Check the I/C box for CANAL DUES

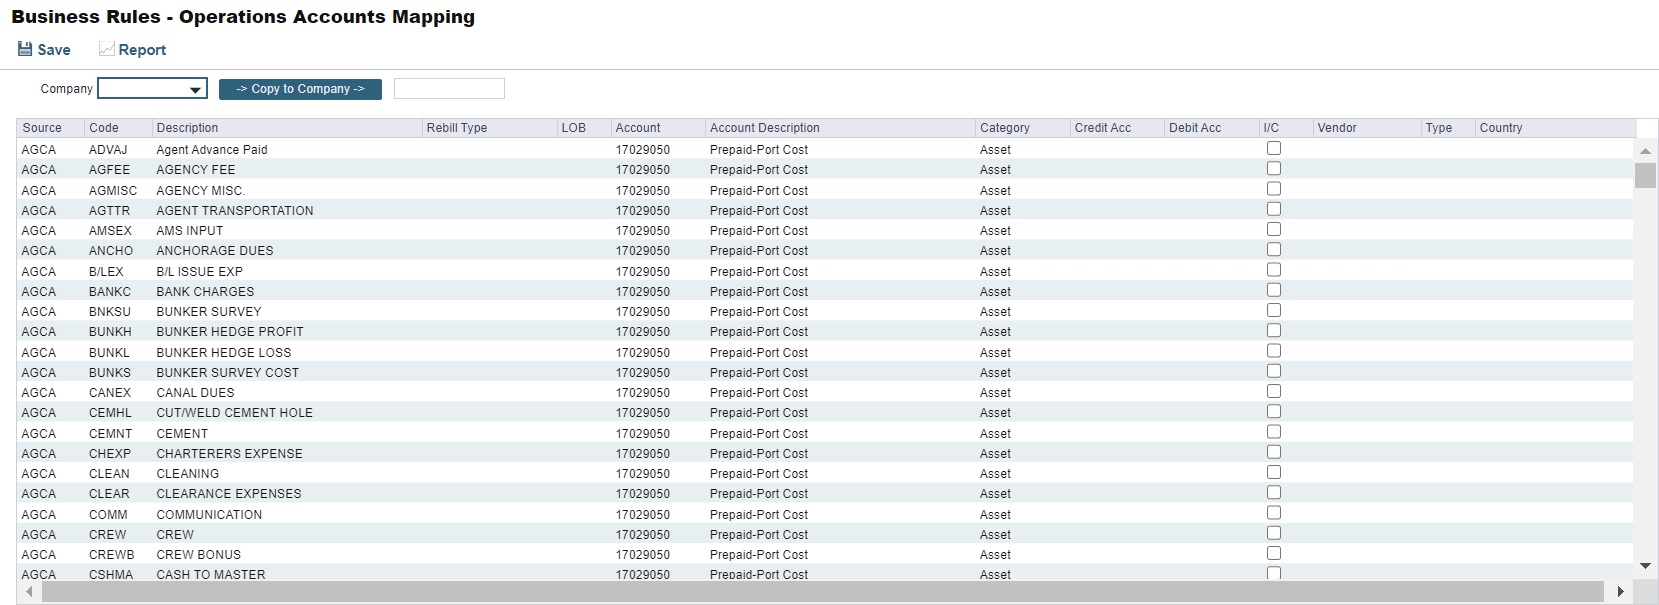[1274, 391]
